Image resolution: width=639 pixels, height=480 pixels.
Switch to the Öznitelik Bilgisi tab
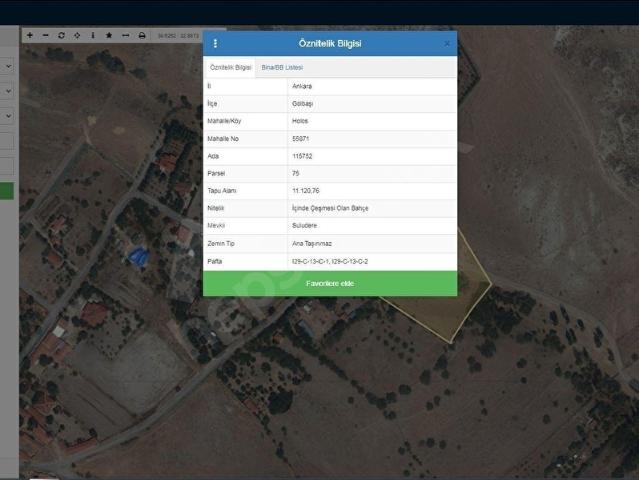tap(231, 67)
